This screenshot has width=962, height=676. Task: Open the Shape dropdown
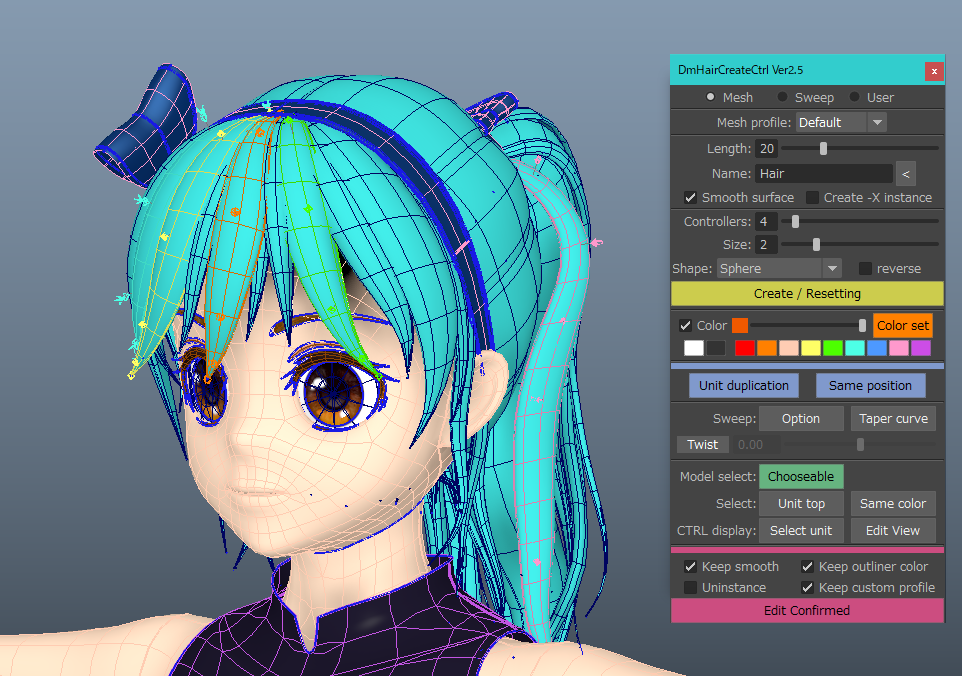tap(779, 269)
